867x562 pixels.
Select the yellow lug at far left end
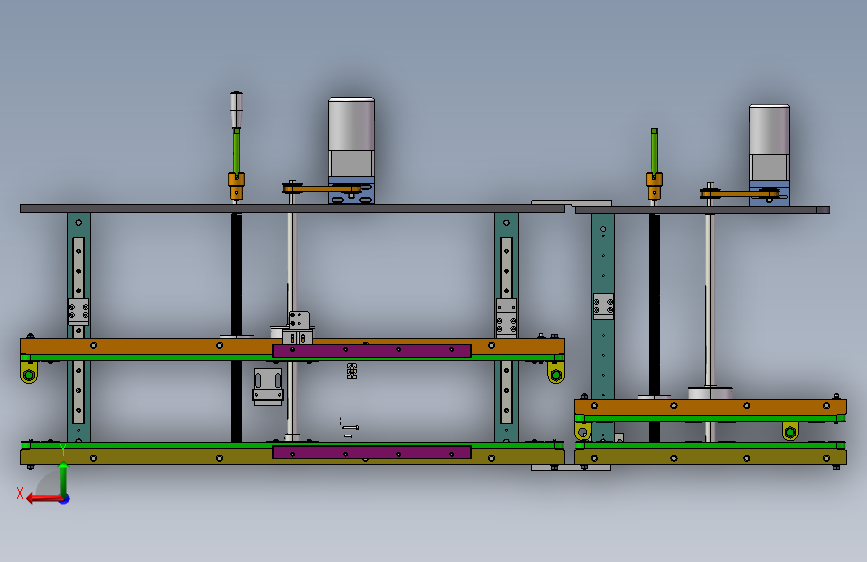[29, 373]
